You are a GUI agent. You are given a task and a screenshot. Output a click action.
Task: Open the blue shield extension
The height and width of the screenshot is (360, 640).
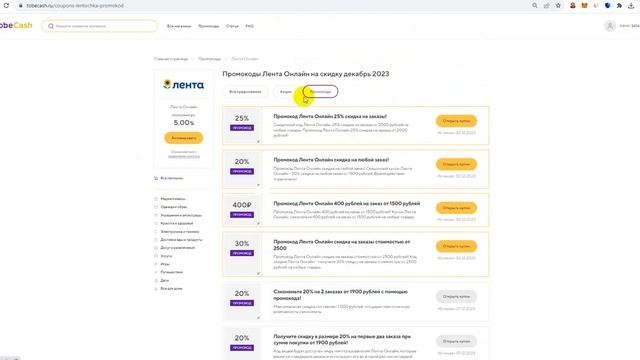608,6
